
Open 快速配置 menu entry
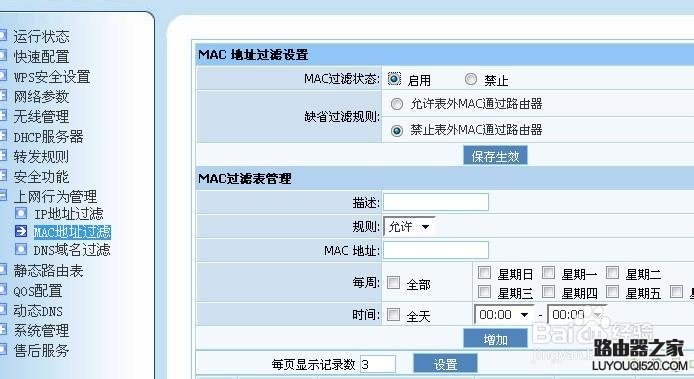tap(41, 57)
